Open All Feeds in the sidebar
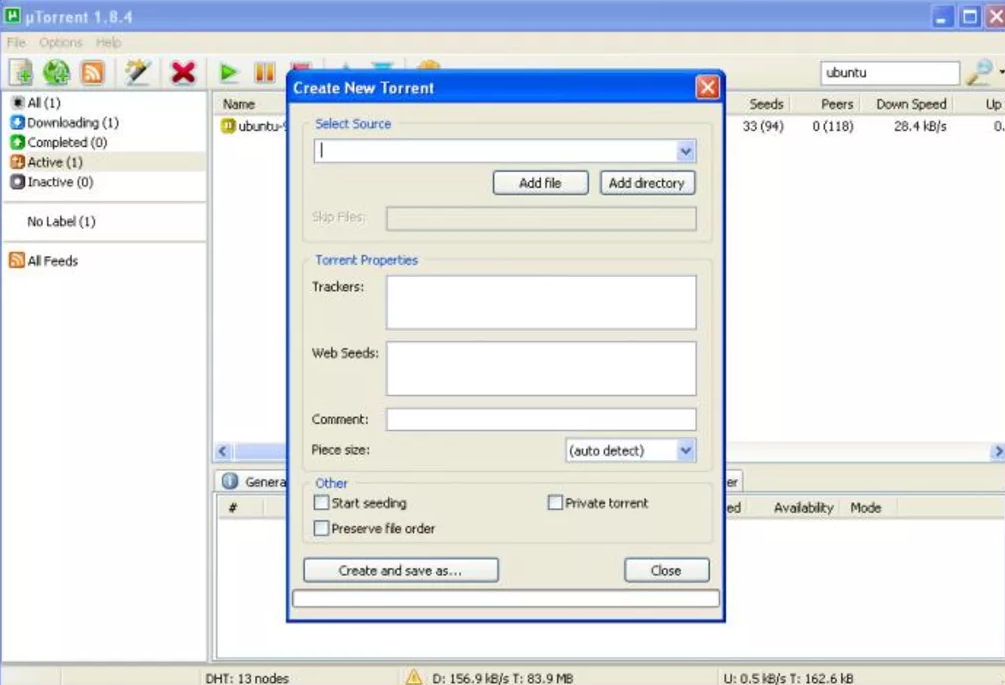The height and width of the screenshot is (685, 1005). tap(44, 261)
